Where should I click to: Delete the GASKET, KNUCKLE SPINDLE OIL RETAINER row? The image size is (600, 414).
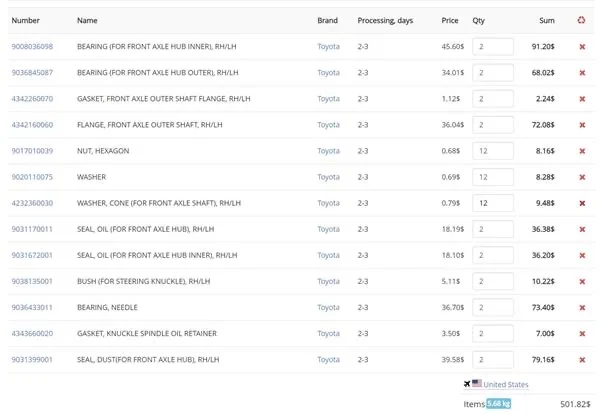(582, 333)
